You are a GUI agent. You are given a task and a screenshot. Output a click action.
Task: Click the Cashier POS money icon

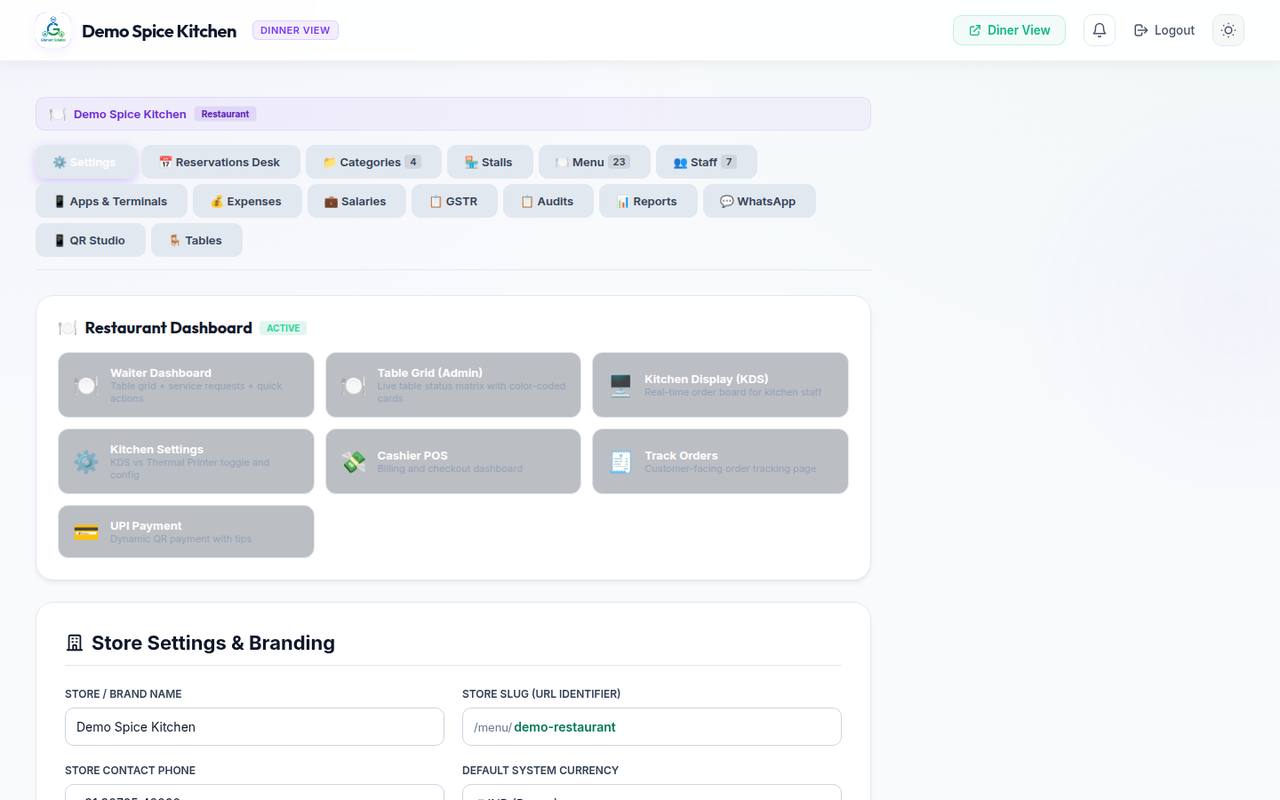click(353, 461)
